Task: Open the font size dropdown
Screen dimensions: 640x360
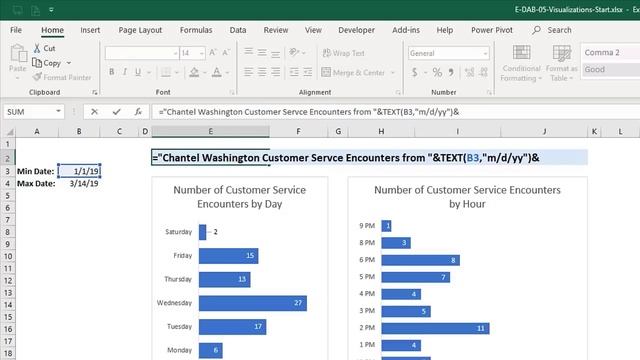Action: [201, 53]
